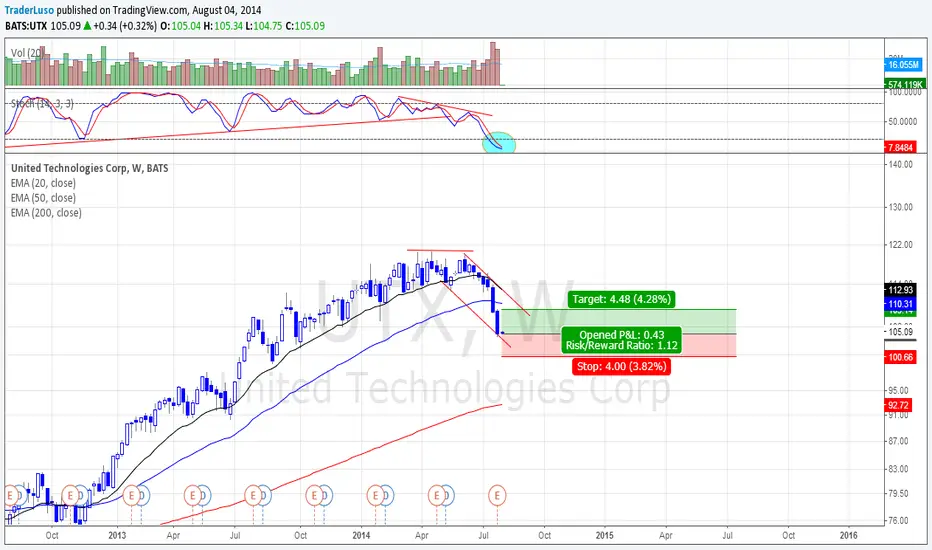Click the cyan circle on the stochastic

(498, 143)
